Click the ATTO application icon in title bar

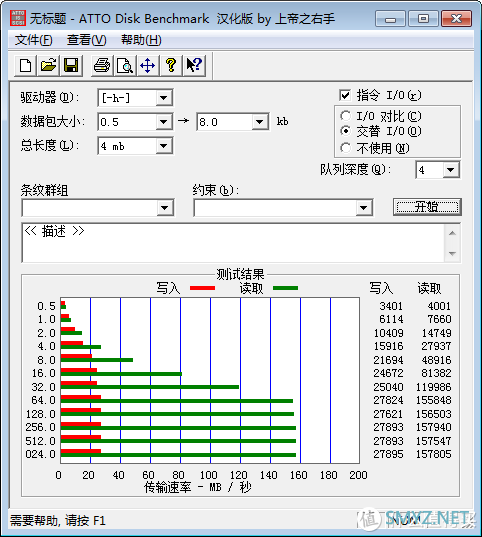[18, 18]
